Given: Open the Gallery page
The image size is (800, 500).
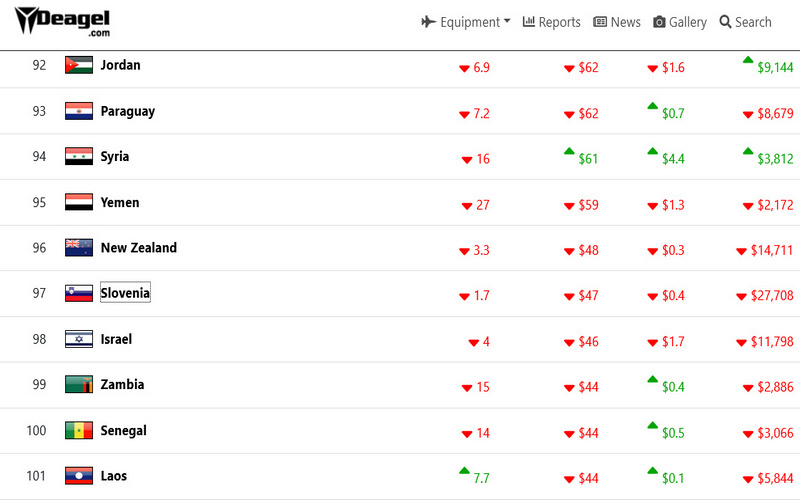Looking at the screenshot, I should tap(680, 22).
